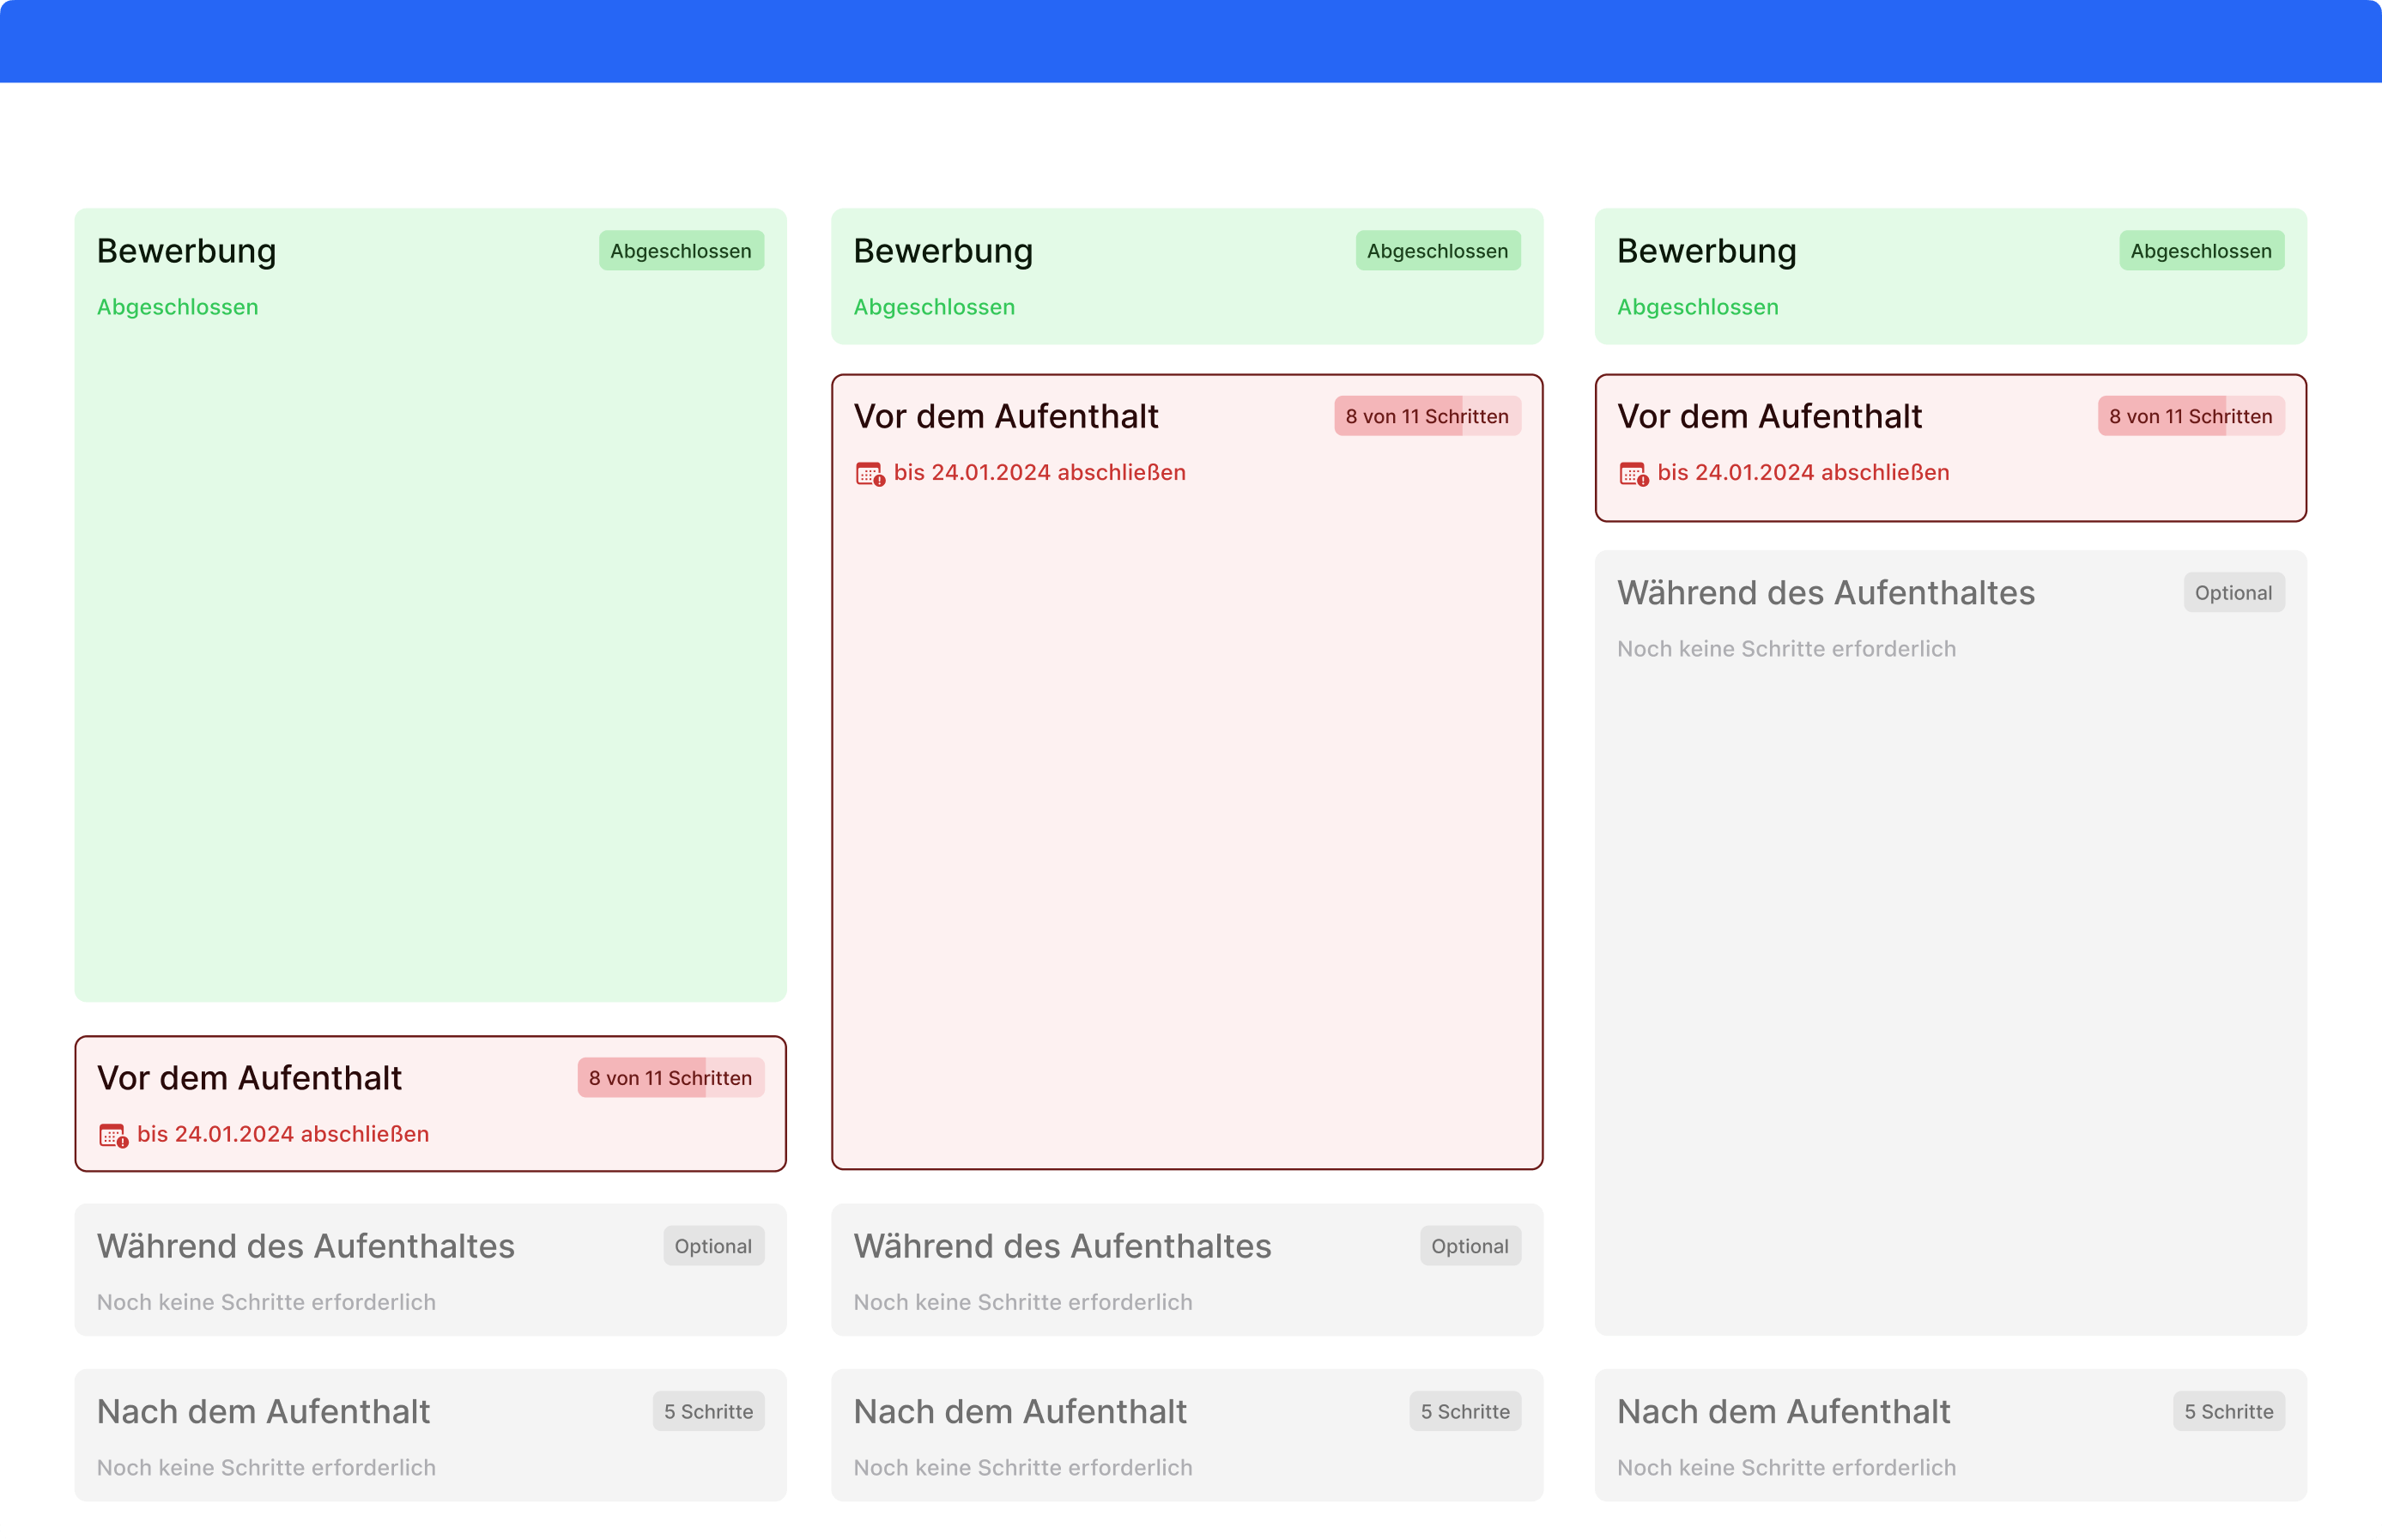The width and height of the screenshot is (2382, 1540).
Task: Open the tall green Bewerbung card title
Action: tap(187, 251)
